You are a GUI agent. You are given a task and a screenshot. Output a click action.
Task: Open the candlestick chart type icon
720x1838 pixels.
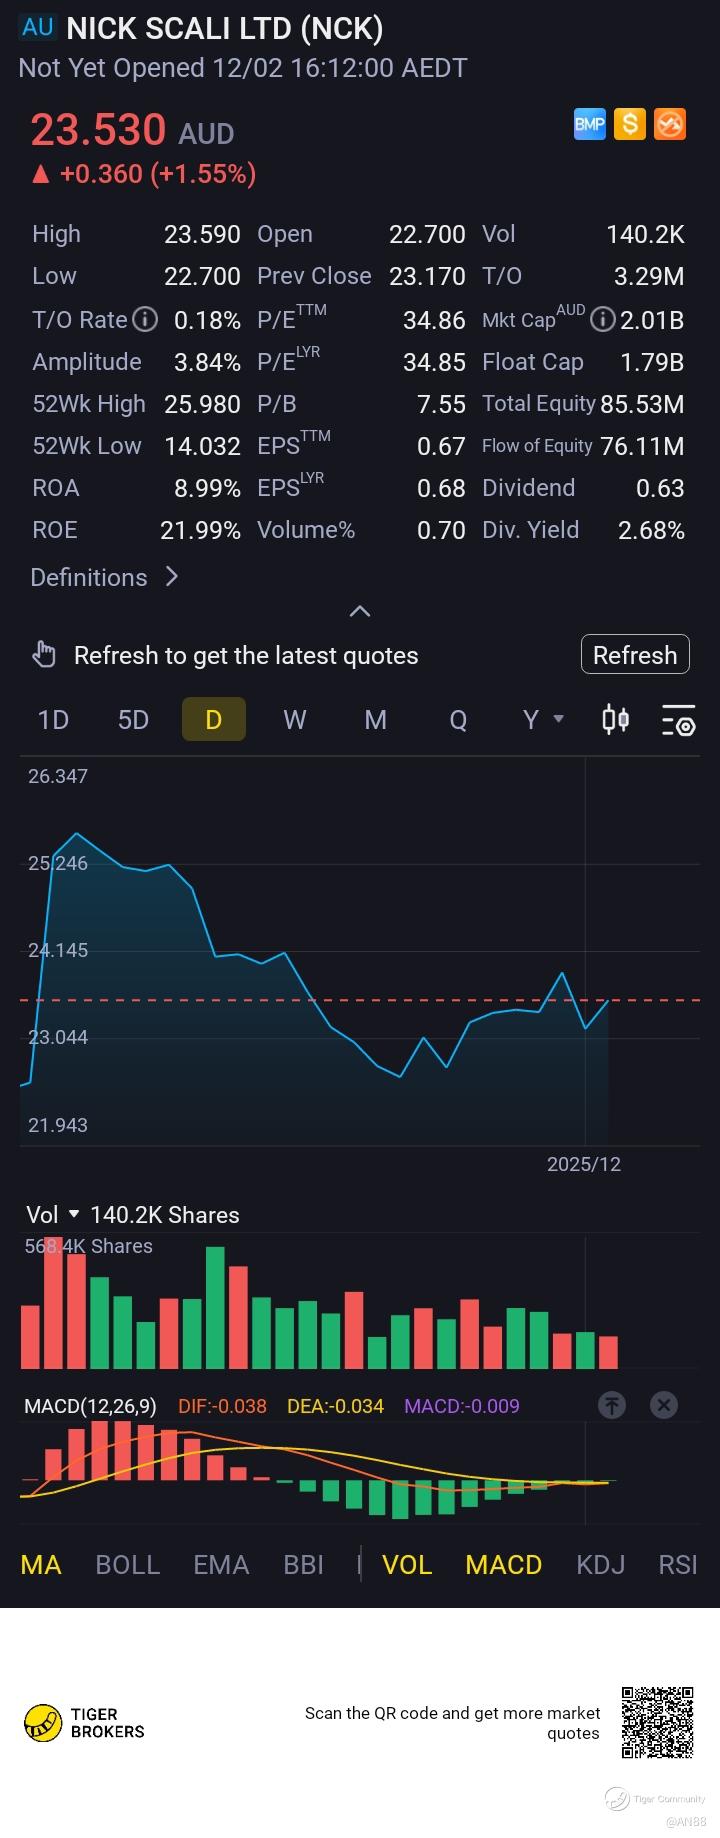615,720
